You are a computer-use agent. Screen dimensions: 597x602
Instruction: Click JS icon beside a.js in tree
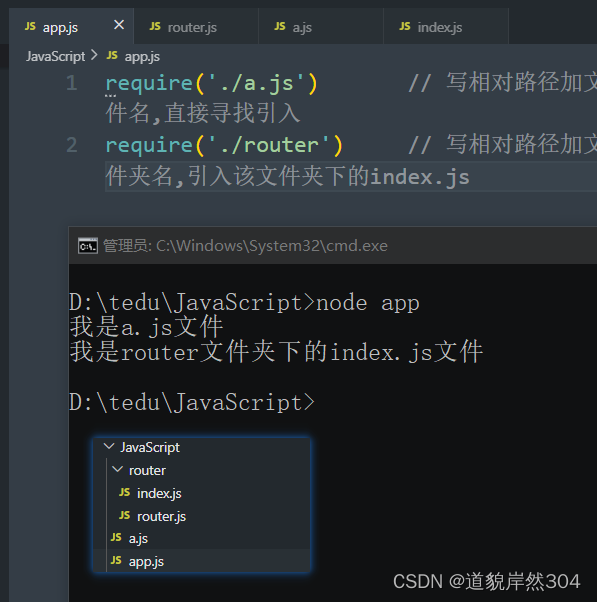click(x=116, y=538)
